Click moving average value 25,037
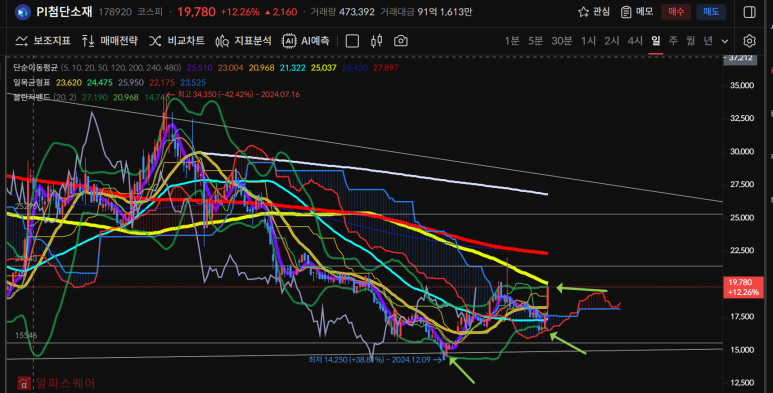Viewport: 773px width, 393px height. tap(323, 68)
